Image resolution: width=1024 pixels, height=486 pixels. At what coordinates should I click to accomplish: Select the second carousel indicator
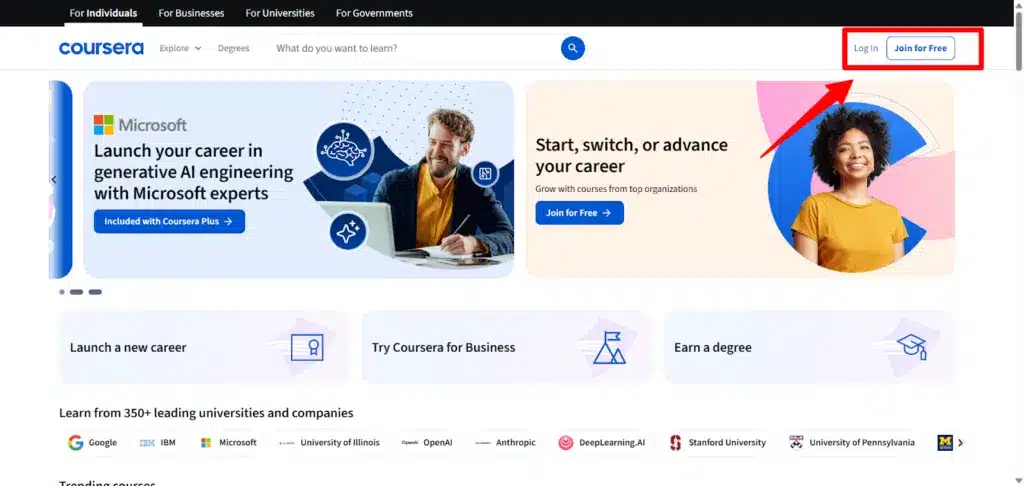76,292
